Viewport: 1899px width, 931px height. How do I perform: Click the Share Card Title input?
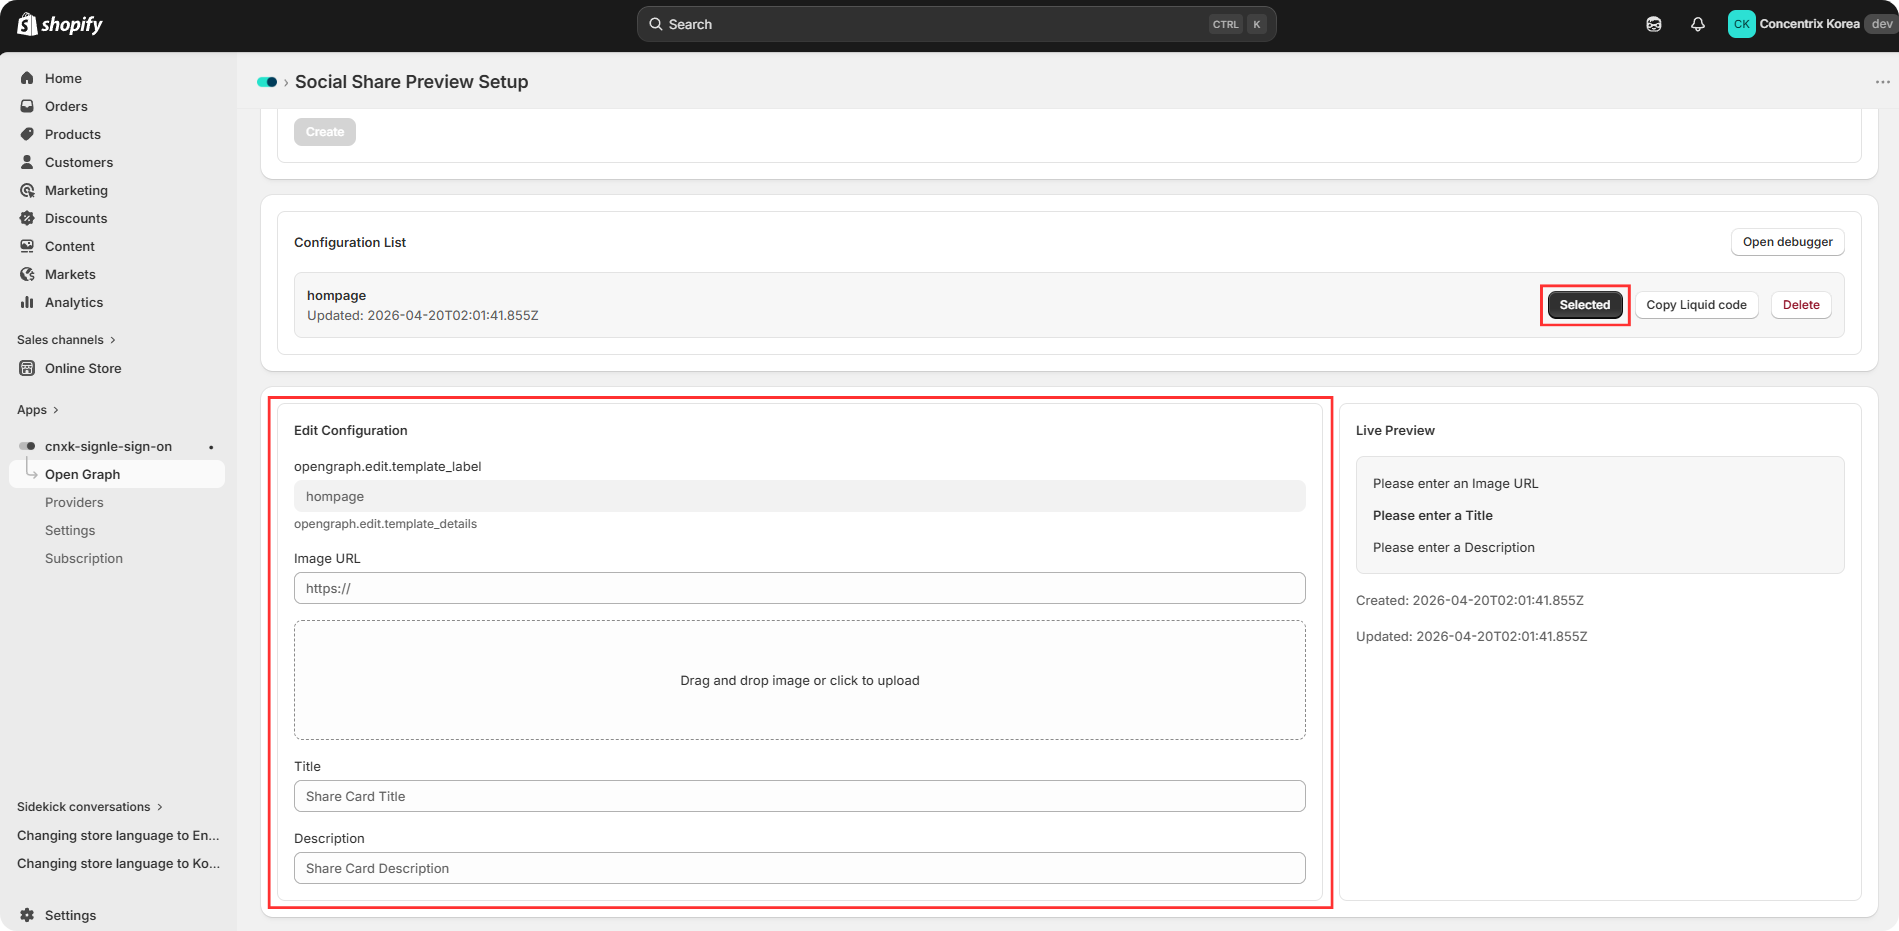click(x=799, y=796)
